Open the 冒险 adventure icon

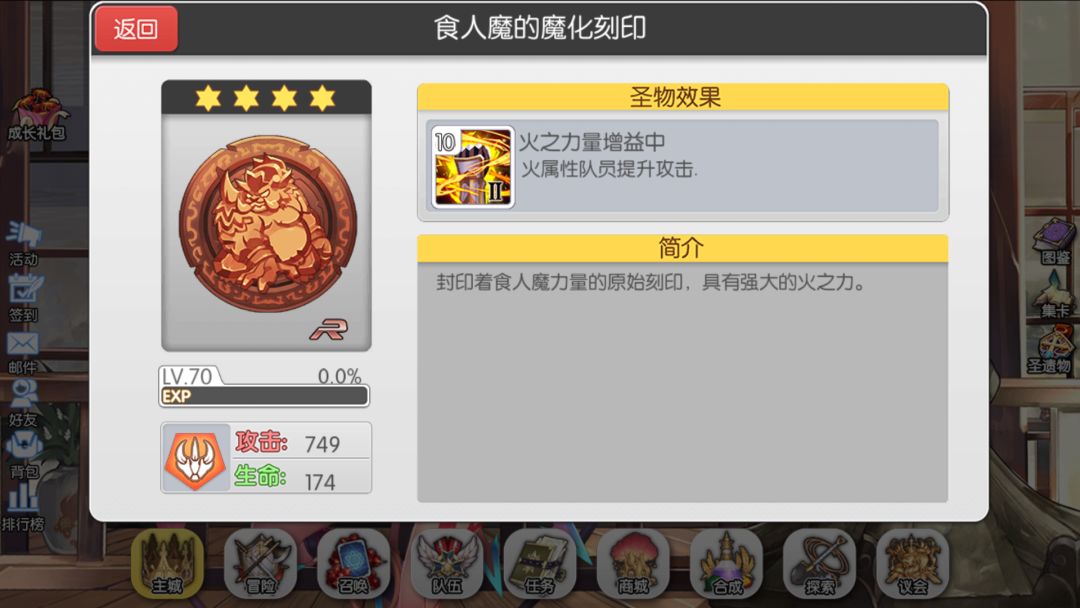point(260,564)
